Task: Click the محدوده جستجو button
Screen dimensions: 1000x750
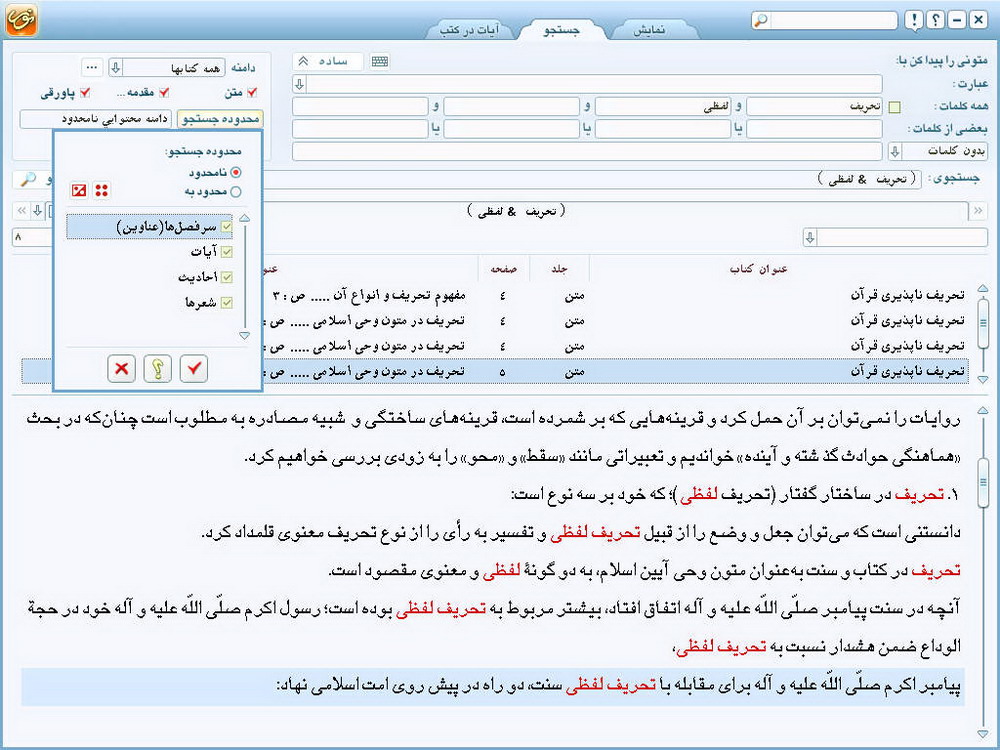Action: pos(220,119)
